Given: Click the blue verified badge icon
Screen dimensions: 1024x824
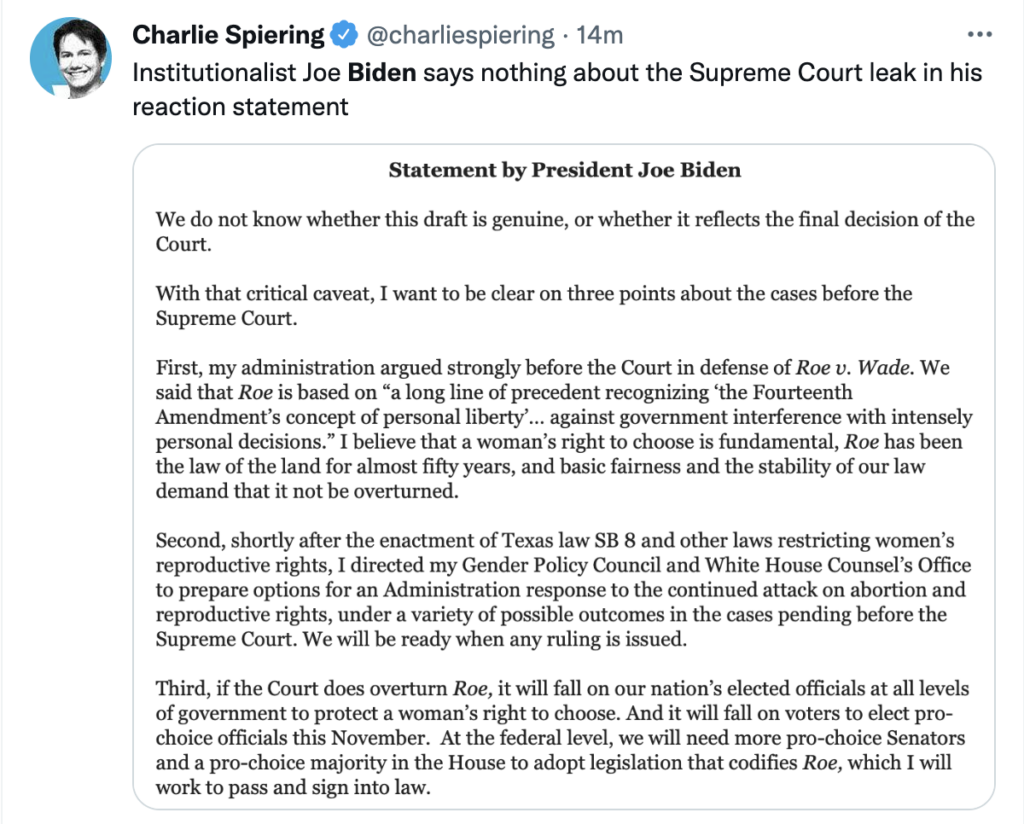Looking at the screenshot, I should coord(344,35).
